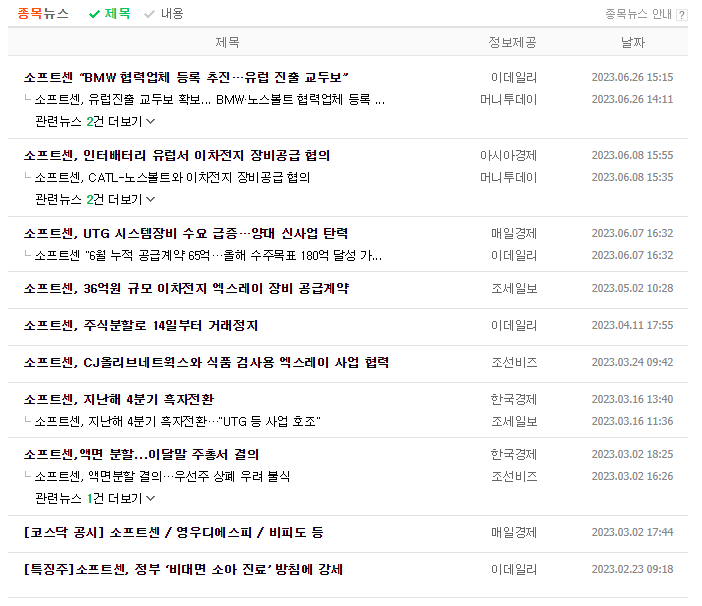
Task: Click date 2023.05.02 10:28
Action: [x=632, y=288]
